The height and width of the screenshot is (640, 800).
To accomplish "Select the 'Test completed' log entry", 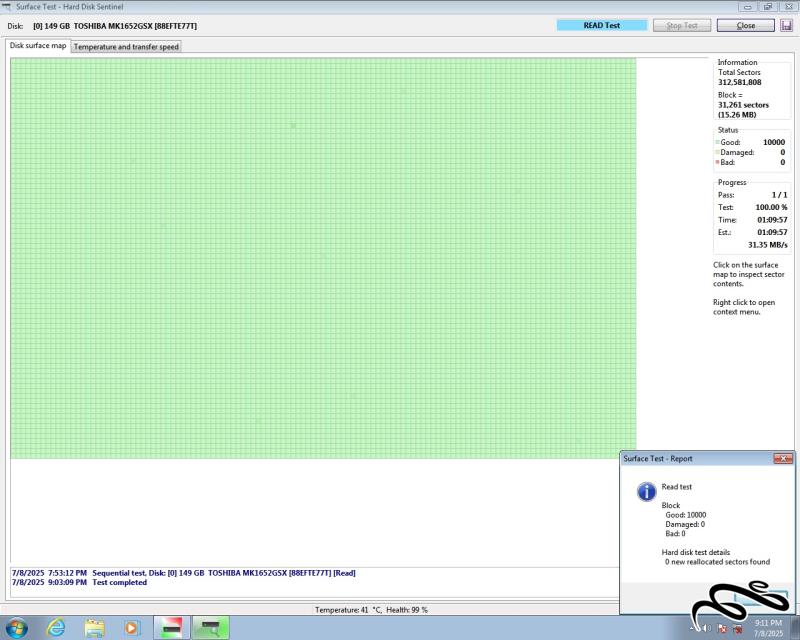I will tap(79, 582).
